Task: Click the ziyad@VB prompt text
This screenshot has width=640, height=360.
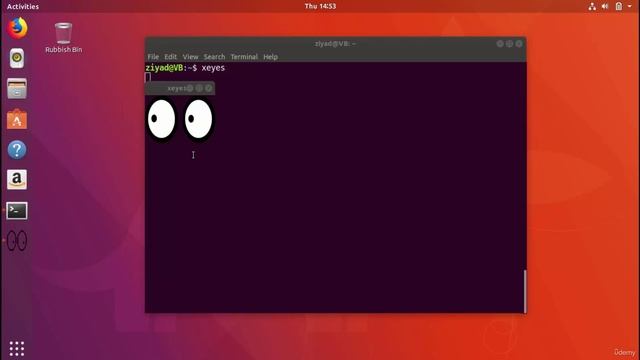Action: coord(164,68)
